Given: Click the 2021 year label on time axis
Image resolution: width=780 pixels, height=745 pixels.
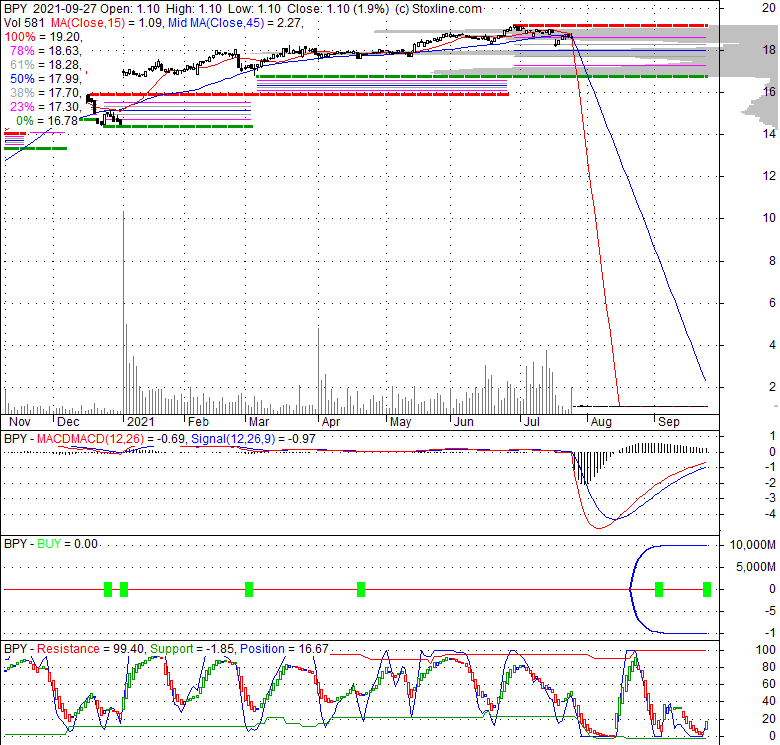Looking at the screenshot, I should tap(141, 422).
